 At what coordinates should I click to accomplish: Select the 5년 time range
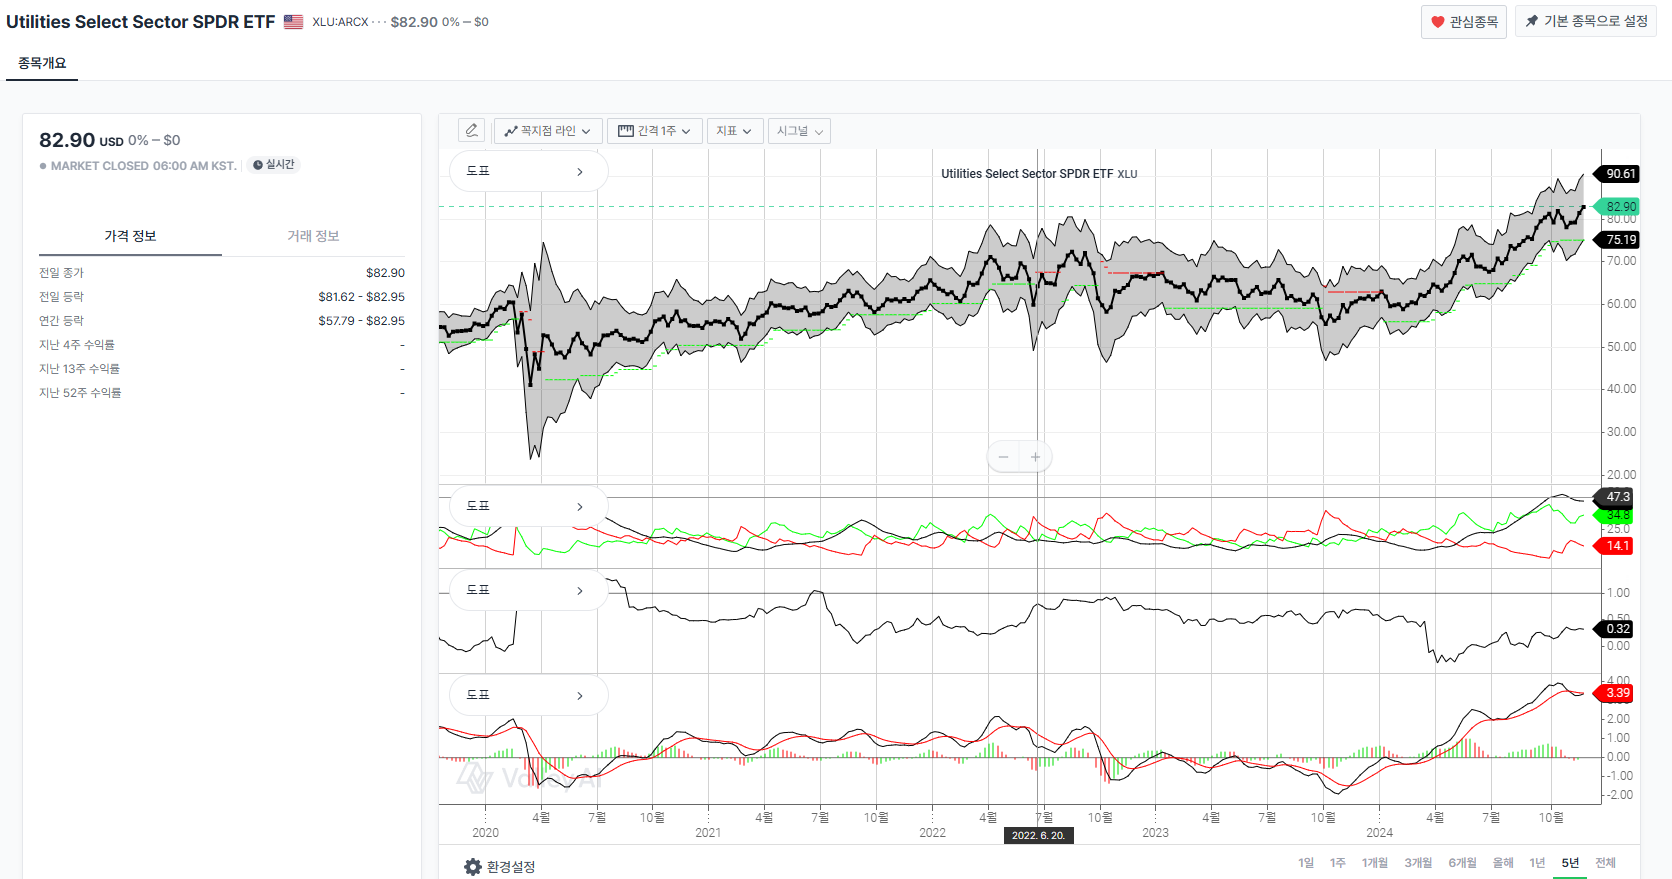coord(1570,863)
